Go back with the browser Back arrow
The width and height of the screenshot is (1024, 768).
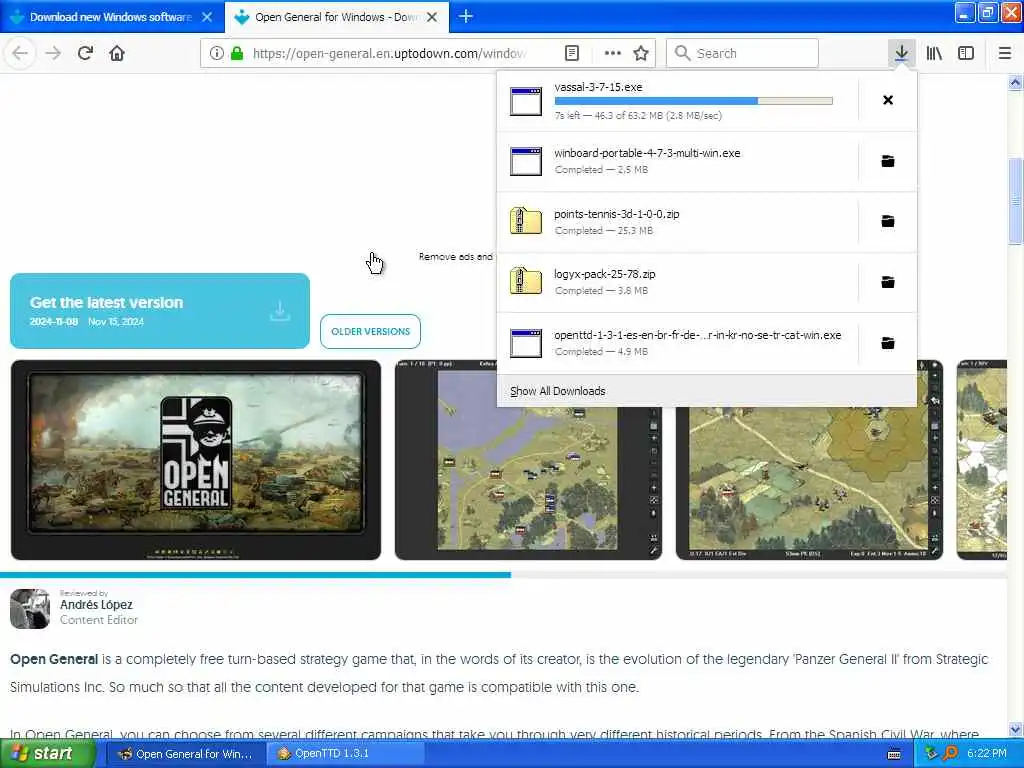point(20,53)
